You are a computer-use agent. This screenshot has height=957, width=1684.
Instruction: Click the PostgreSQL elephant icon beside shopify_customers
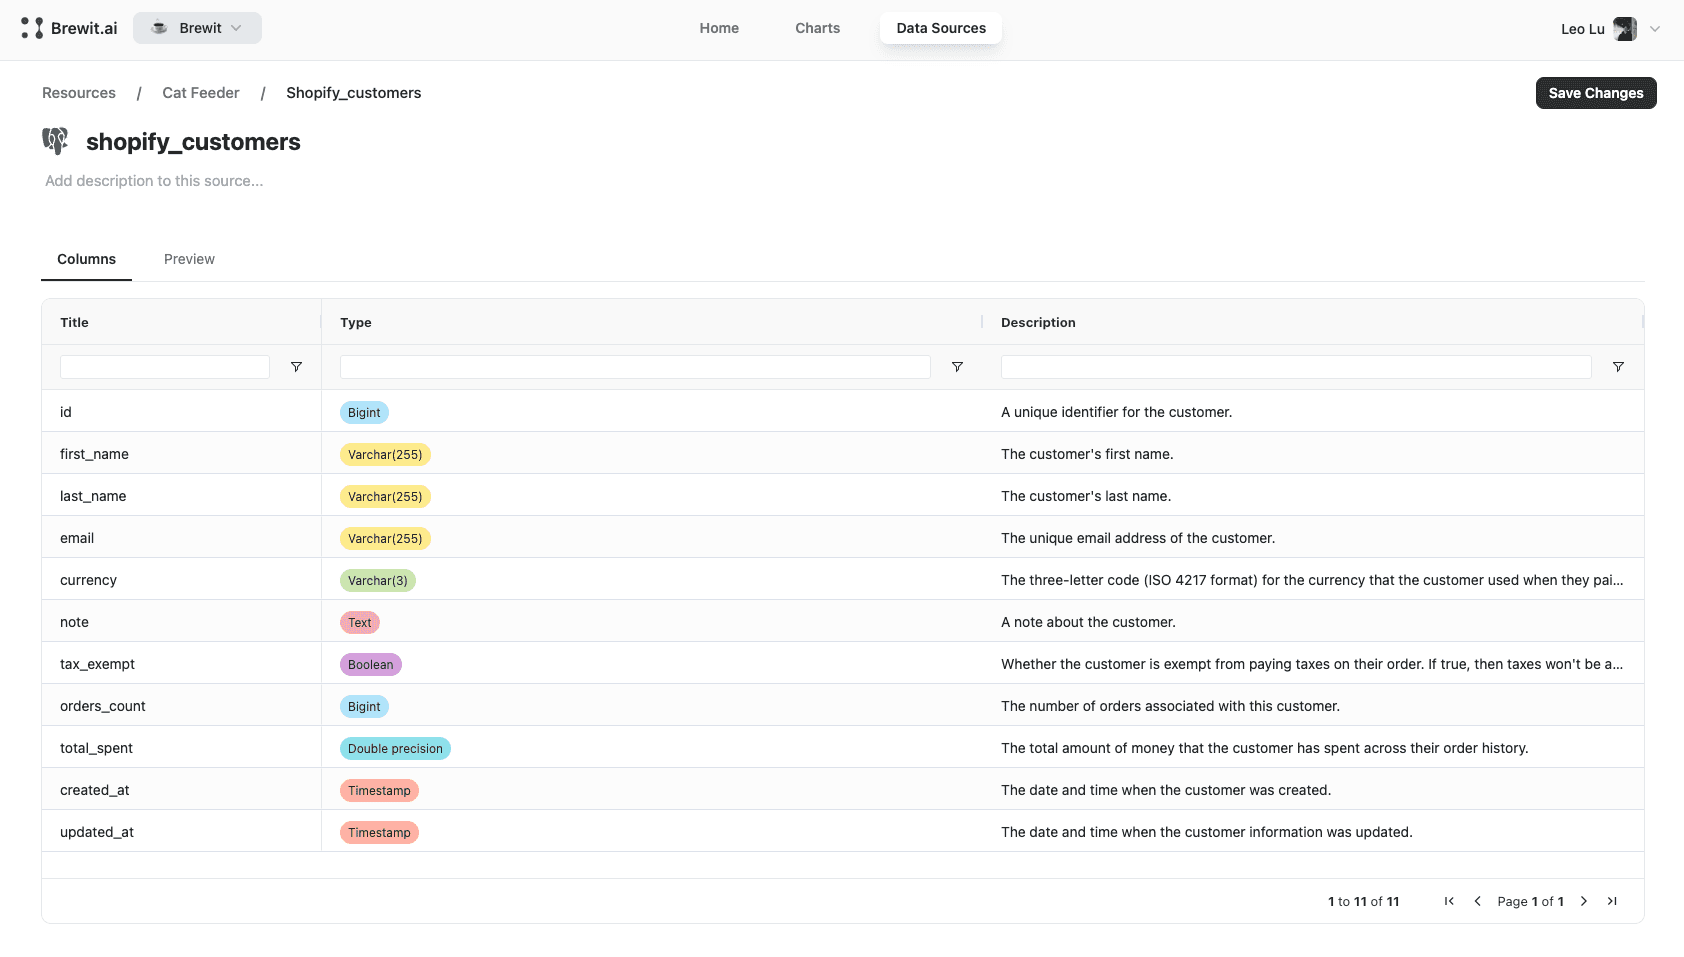(56, 141)
